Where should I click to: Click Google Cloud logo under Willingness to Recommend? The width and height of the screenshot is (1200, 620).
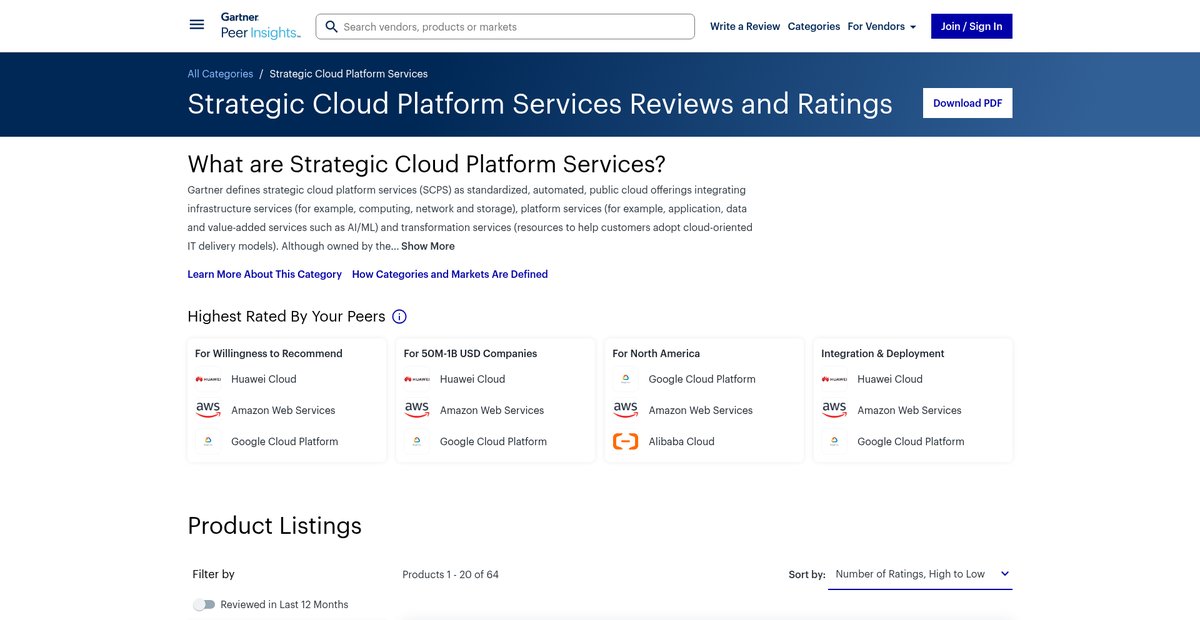tap(208, 441)
